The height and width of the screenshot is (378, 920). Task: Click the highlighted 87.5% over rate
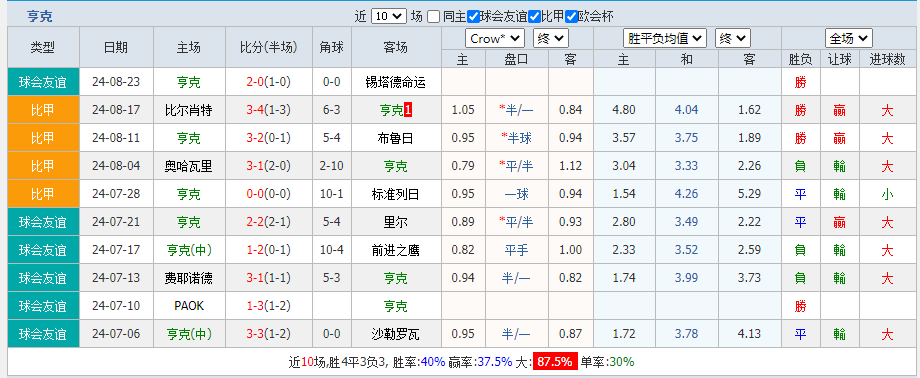click(555, 362)
